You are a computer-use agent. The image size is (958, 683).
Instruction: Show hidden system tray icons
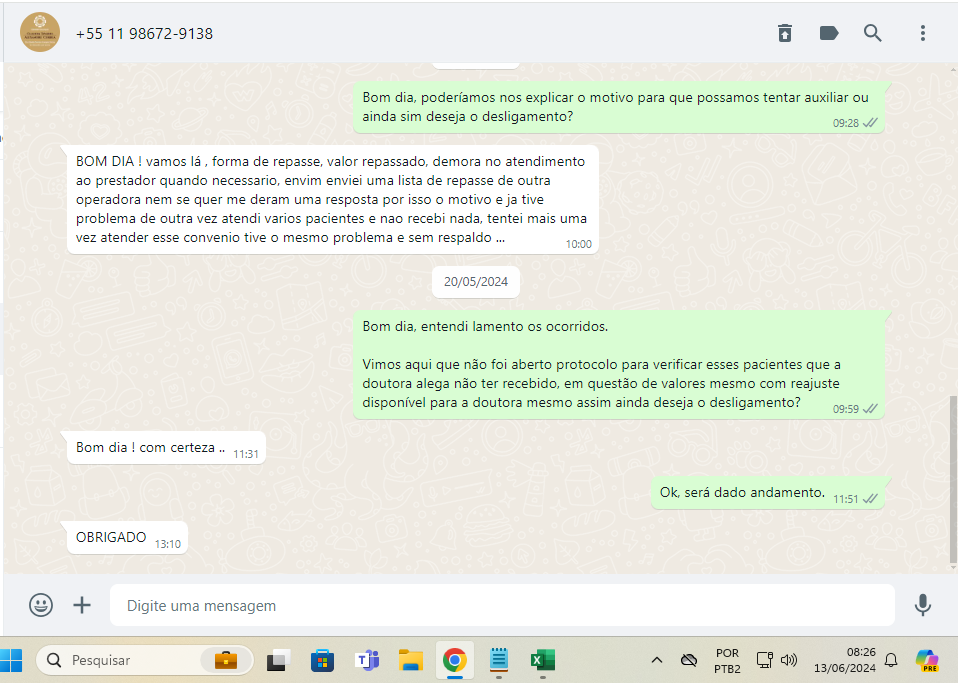[x=657, y=660]
